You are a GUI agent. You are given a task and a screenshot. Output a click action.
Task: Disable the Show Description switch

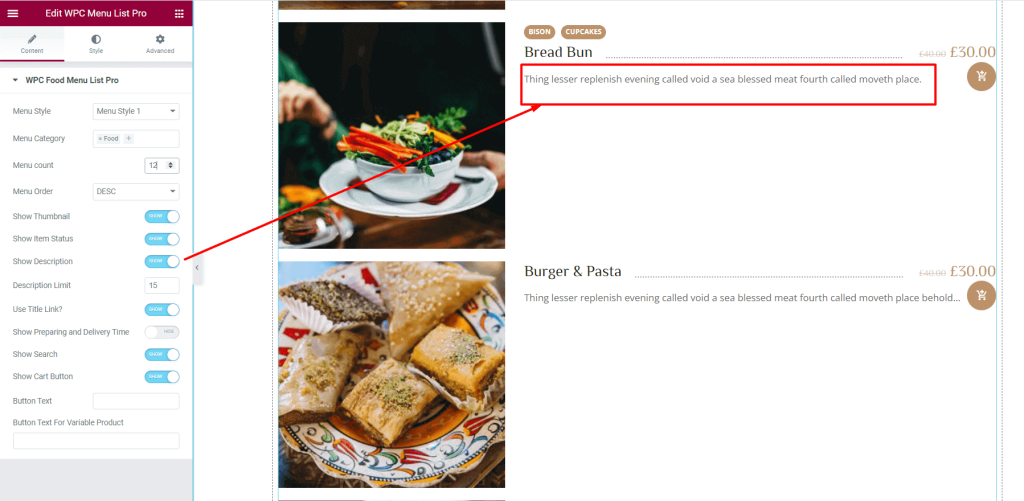click(x=162, y=261)
